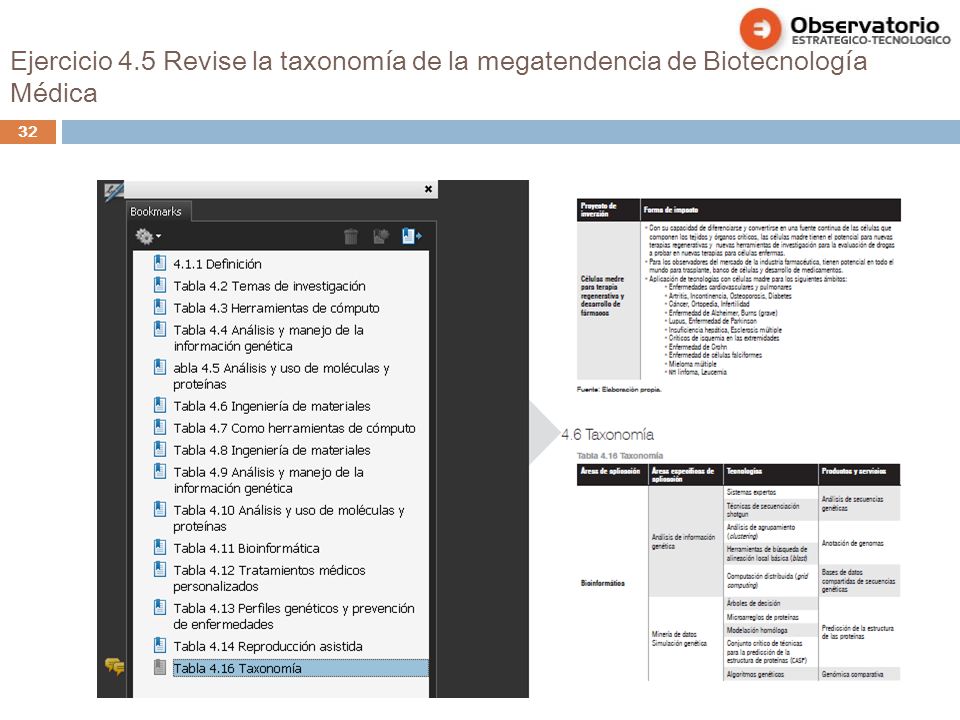Click the bookmark icon beside 'abla 4.5'

[x=160, y=367]
